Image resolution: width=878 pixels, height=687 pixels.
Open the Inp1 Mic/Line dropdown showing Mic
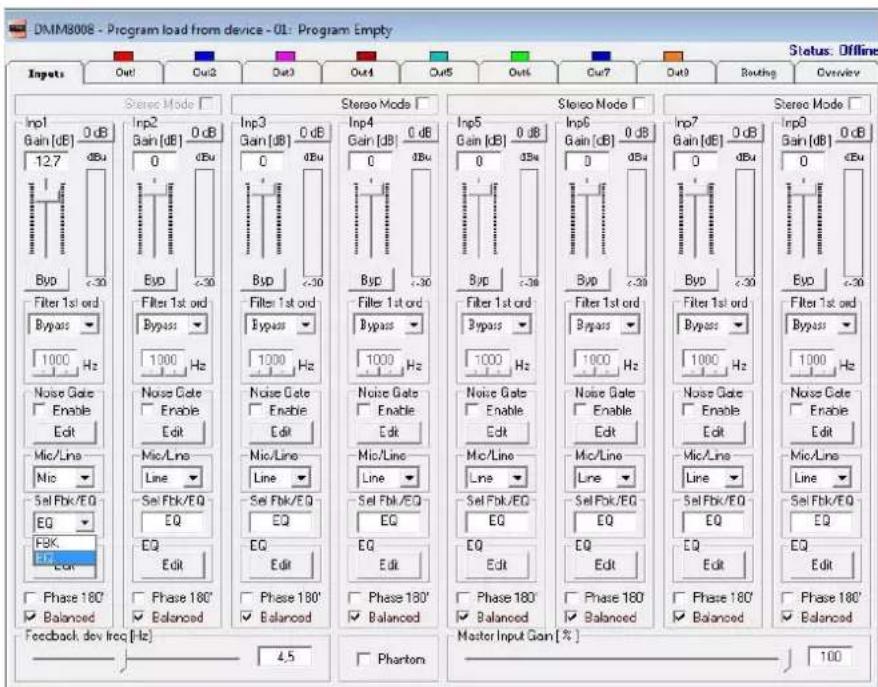(85, 478)
